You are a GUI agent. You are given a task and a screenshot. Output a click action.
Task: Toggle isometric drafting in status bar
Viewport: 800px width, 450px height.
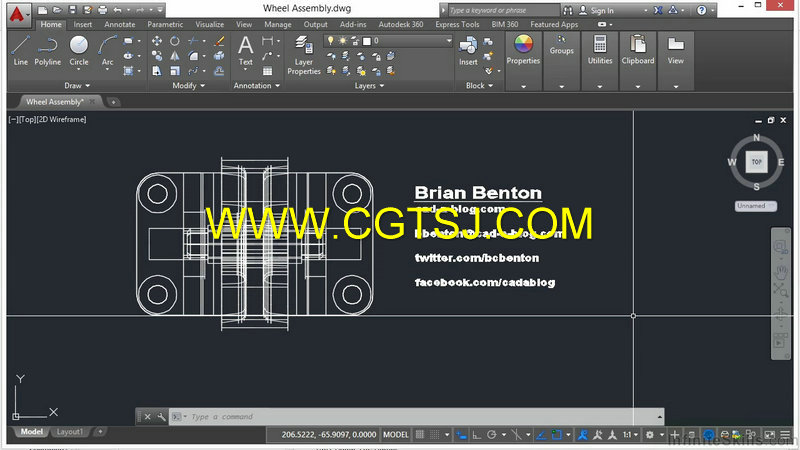[x=516, y=435]
